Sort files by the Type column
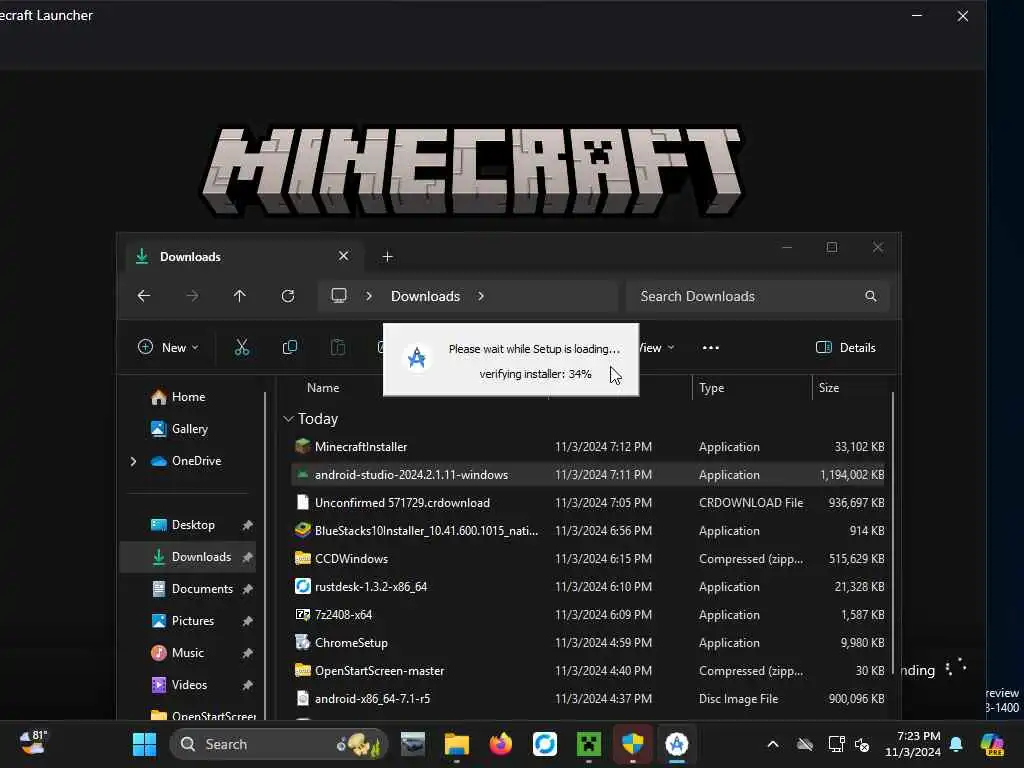1024x768 pixels. pyautogui.click(x=712, y=387)
